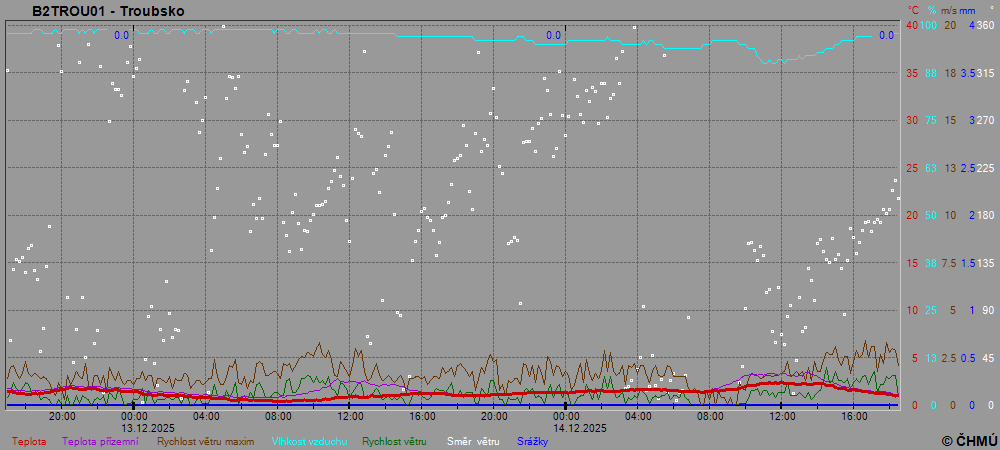Click the last 16:00 time axis label
This screenshot has width=1000, height=450.
click(854, 415)
